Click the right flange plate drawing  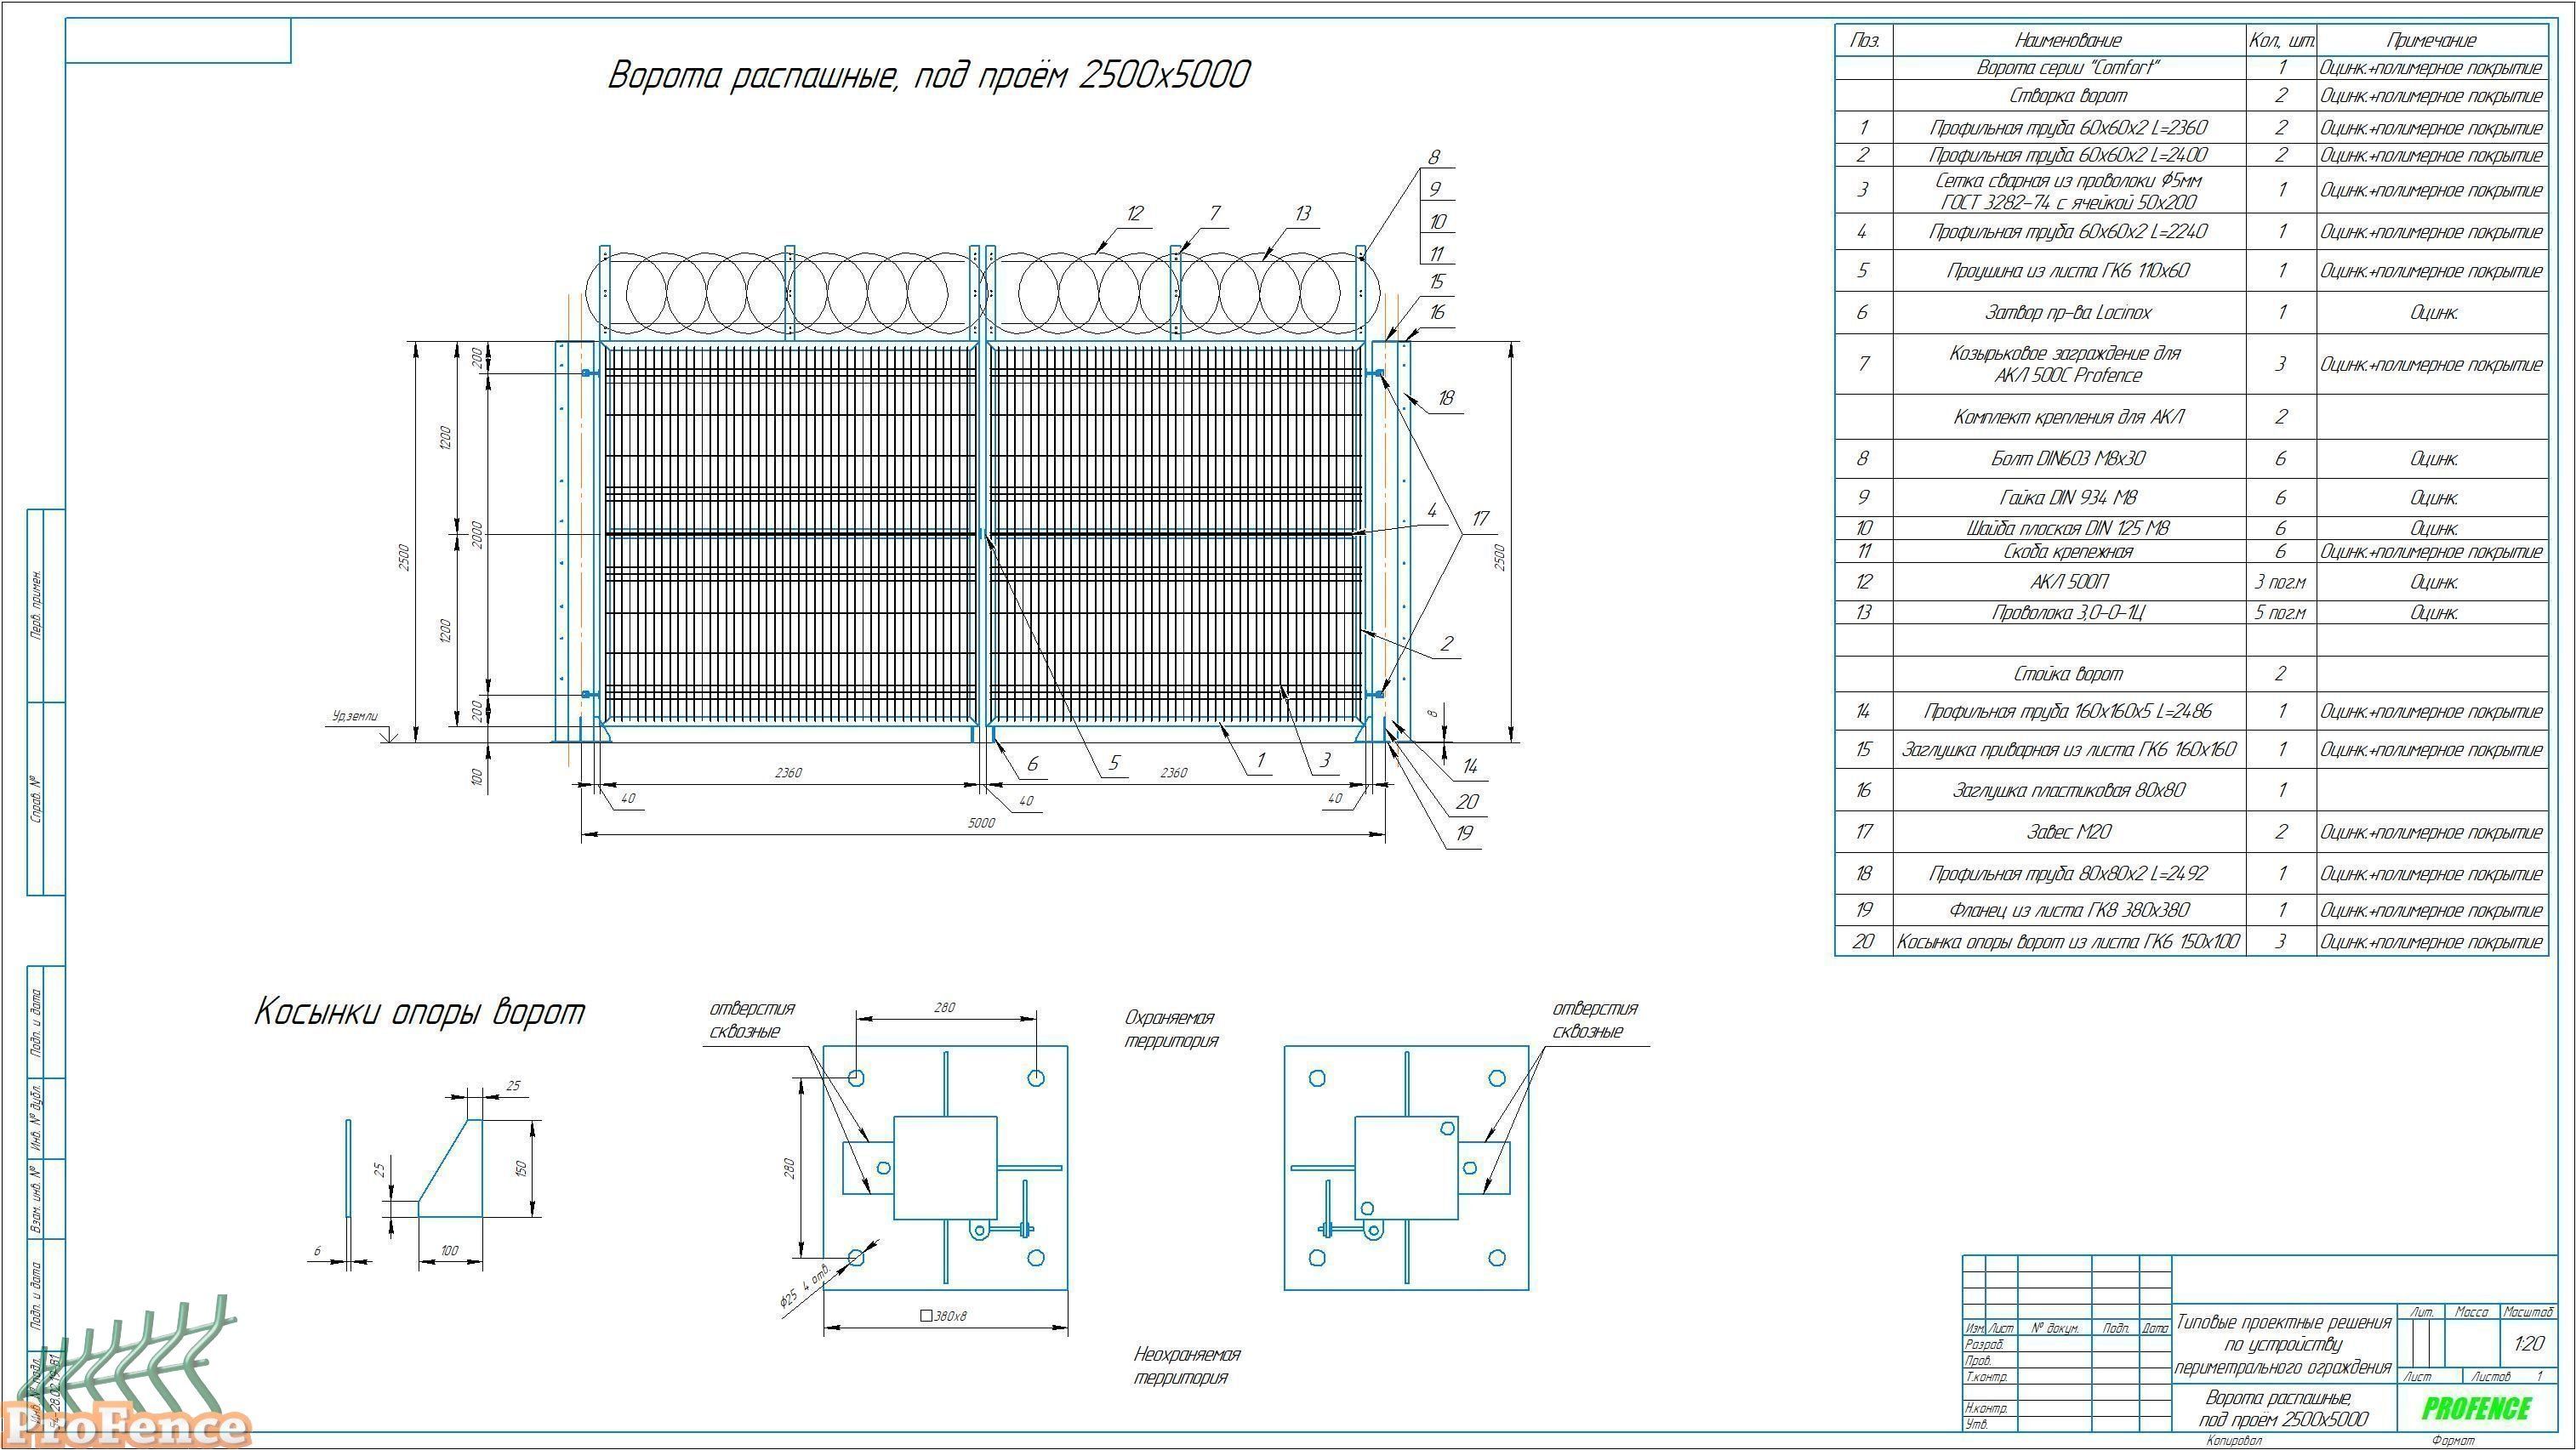click(x=1406, y=1168)
